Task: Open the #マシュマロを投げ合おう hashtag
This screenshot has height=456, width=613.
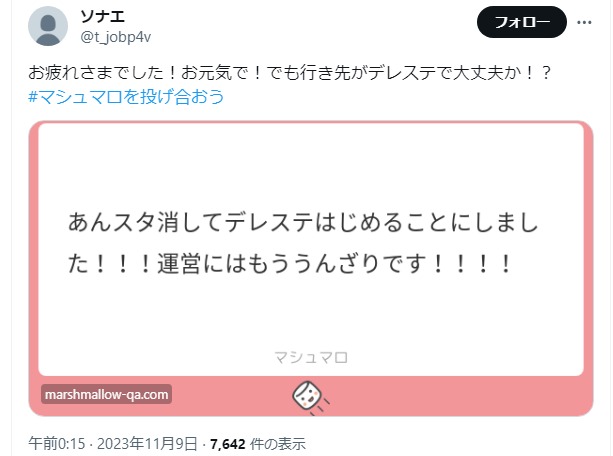Action: point(126,97)
